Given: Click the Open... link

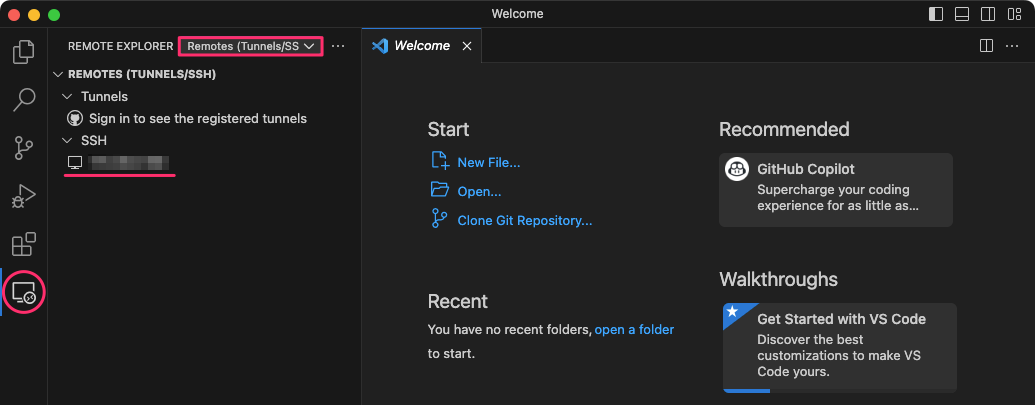Looking at the screenshot, I should click(x=479, y=191).
